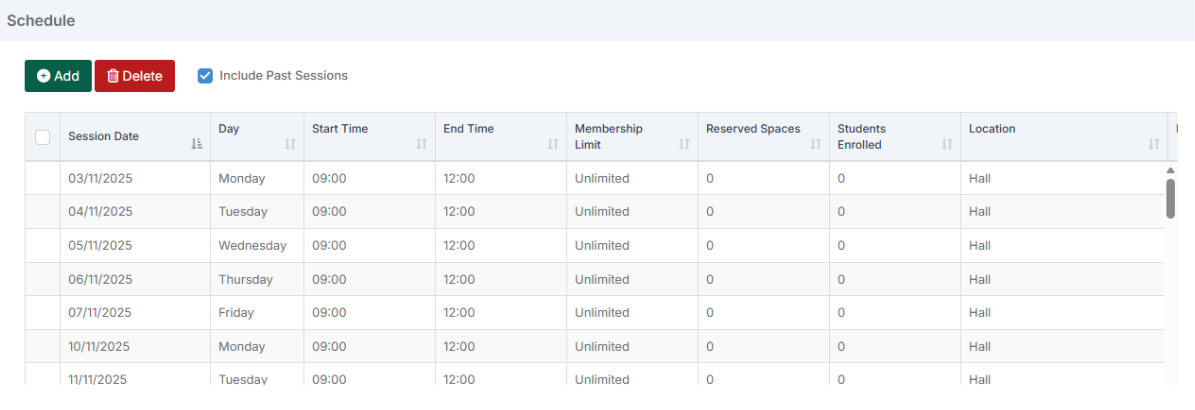Click the Hall location for 04/11/2025

click(x=980, y=212)
